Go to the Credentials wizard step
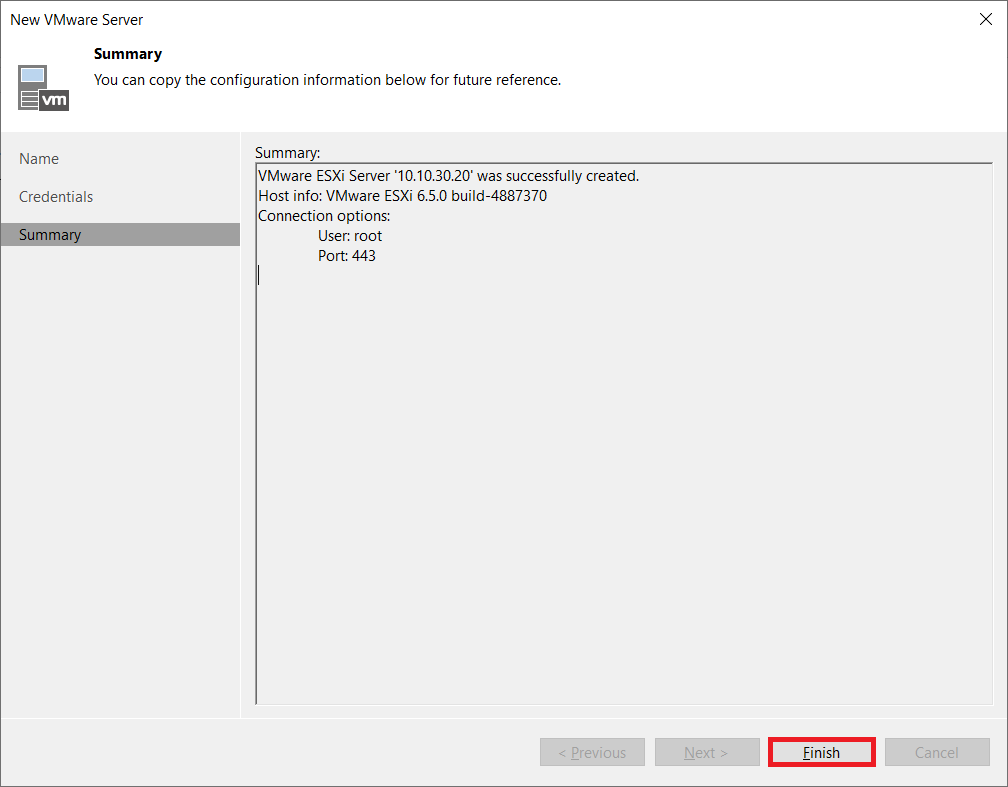Viewport: 1008px width, 787px height. pyautogui.click(x=56, y=197)
